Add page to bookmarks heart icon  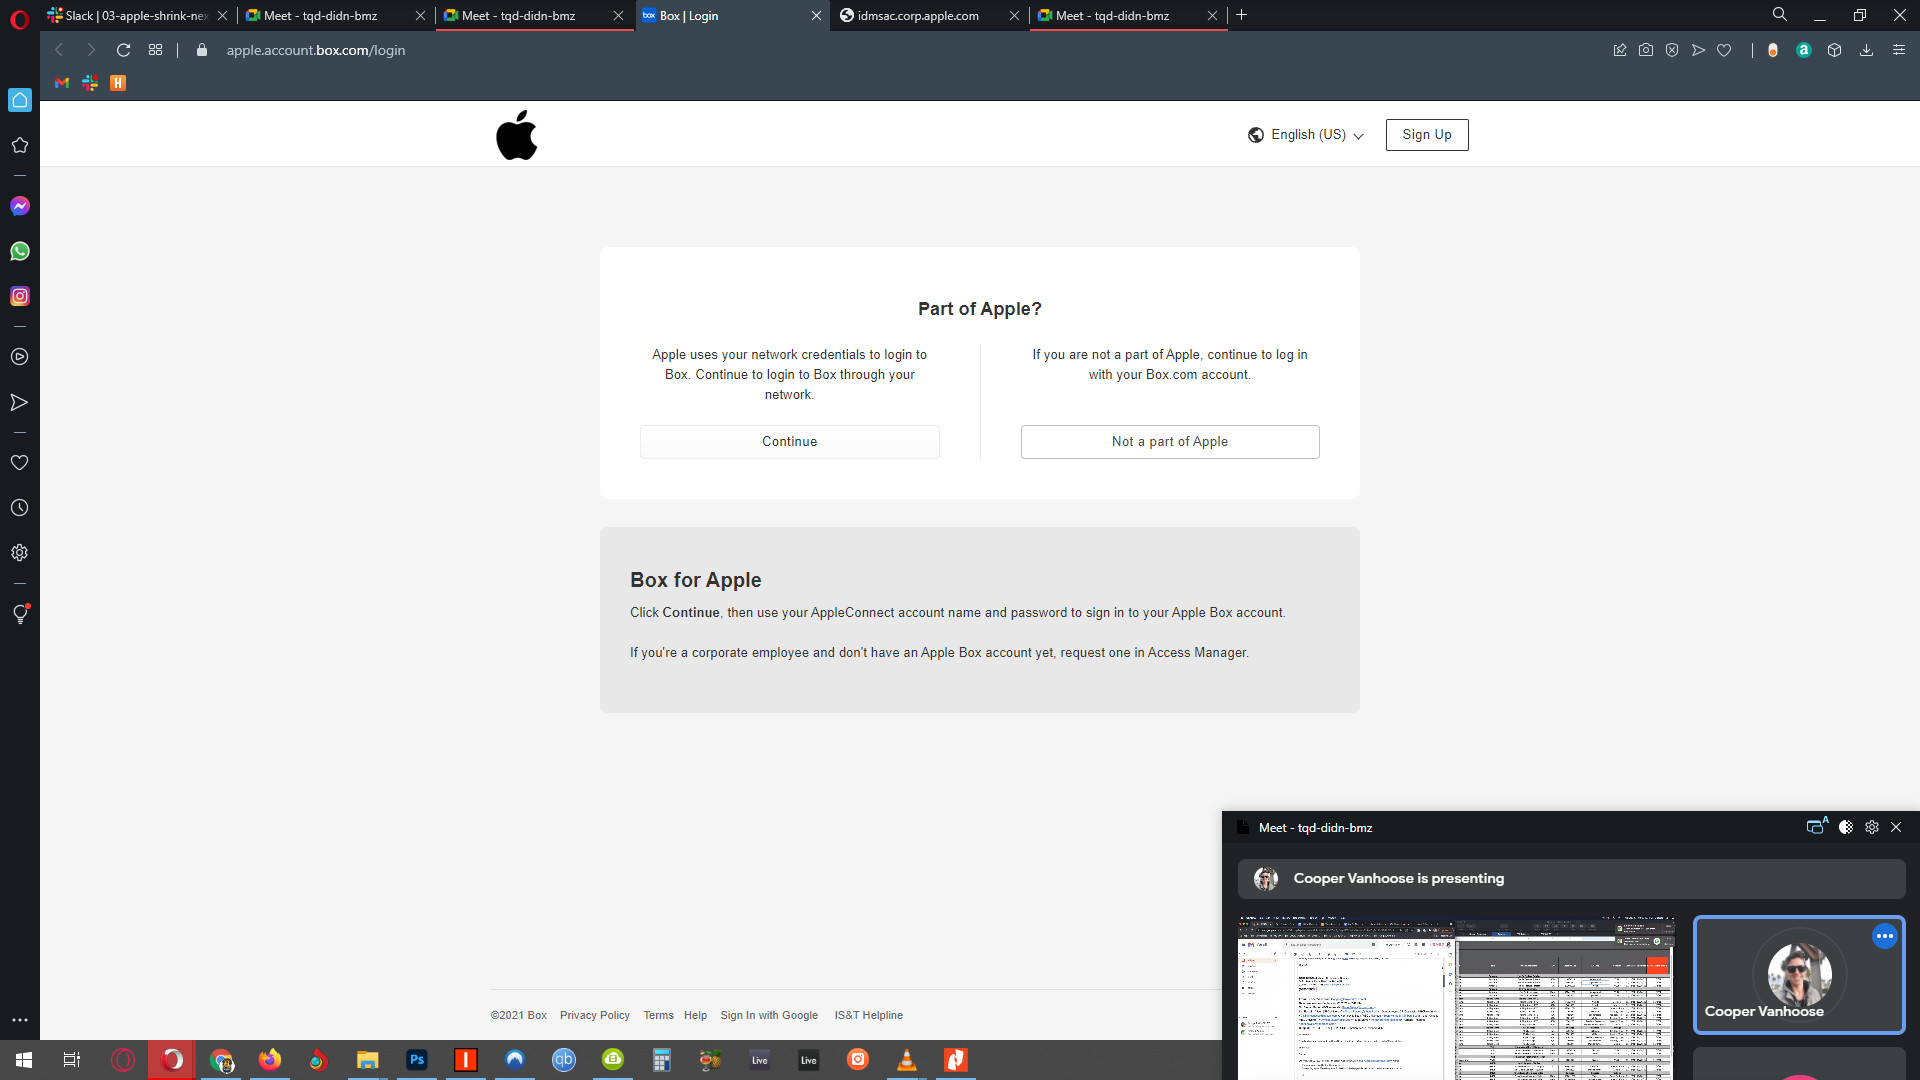click(x=1724, y=50)
